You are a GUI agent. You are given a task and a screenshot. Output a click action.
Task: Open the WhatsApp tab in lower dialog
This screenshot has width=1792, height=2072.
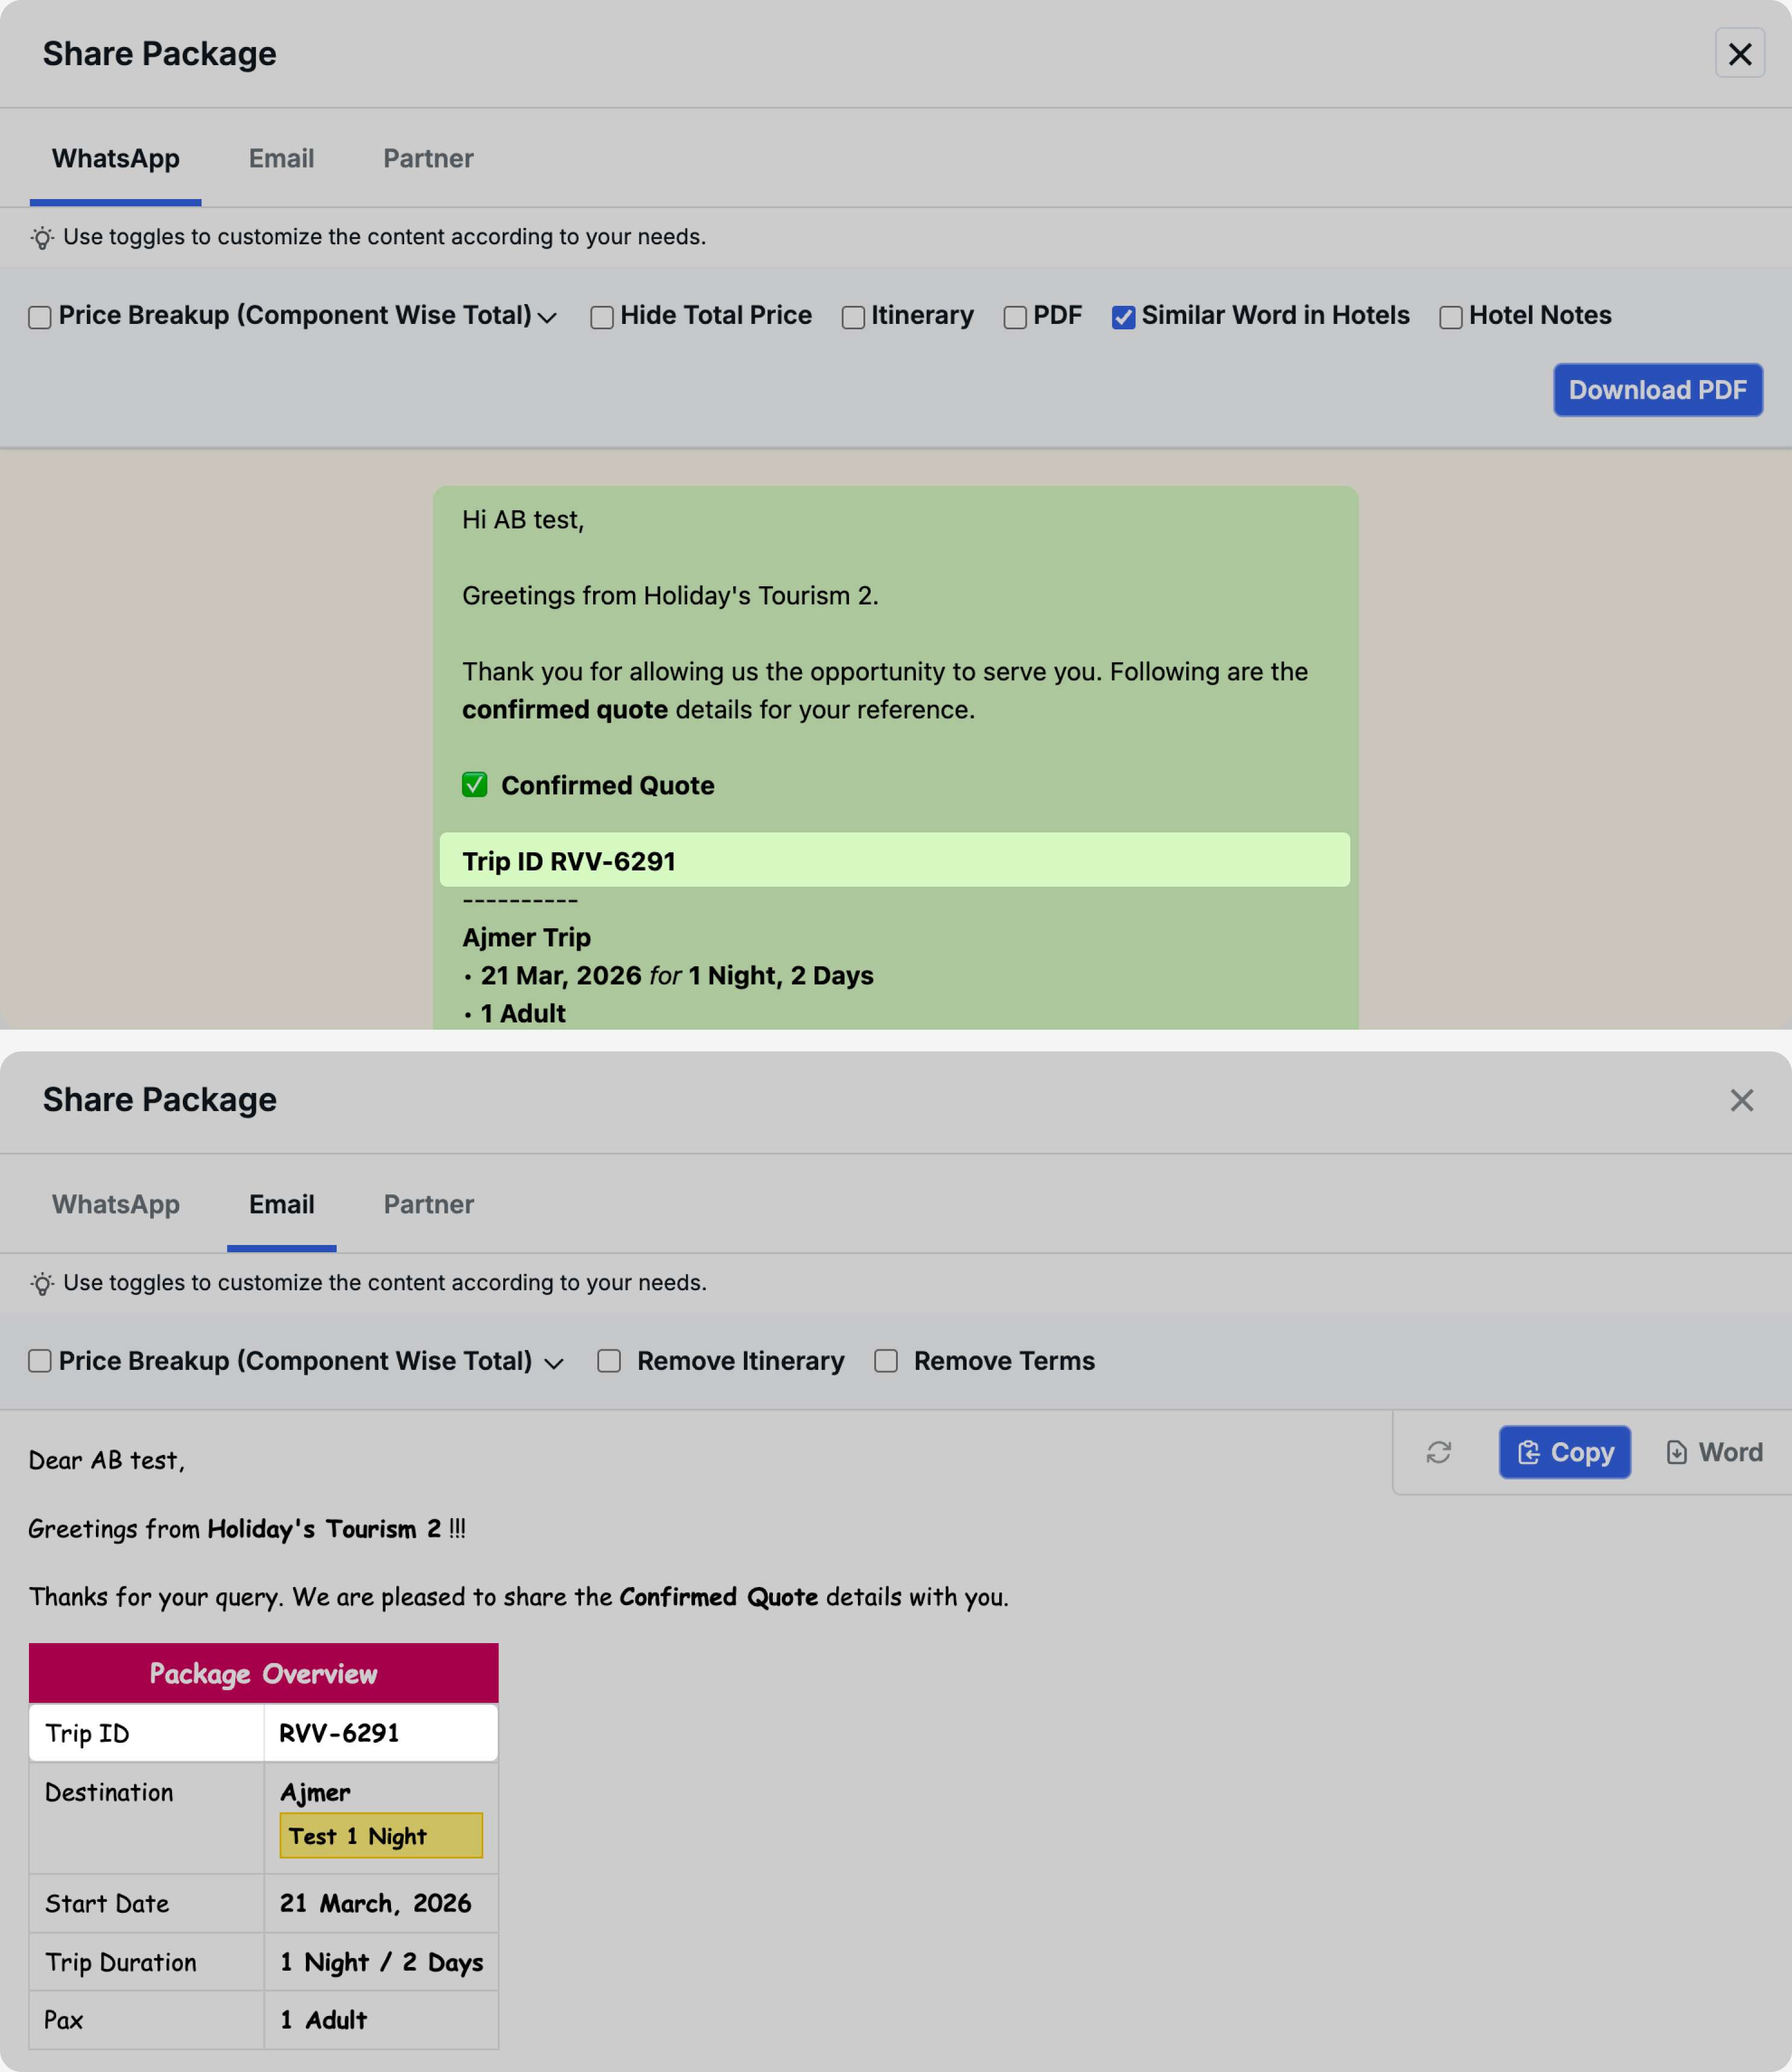[116, 1204]
